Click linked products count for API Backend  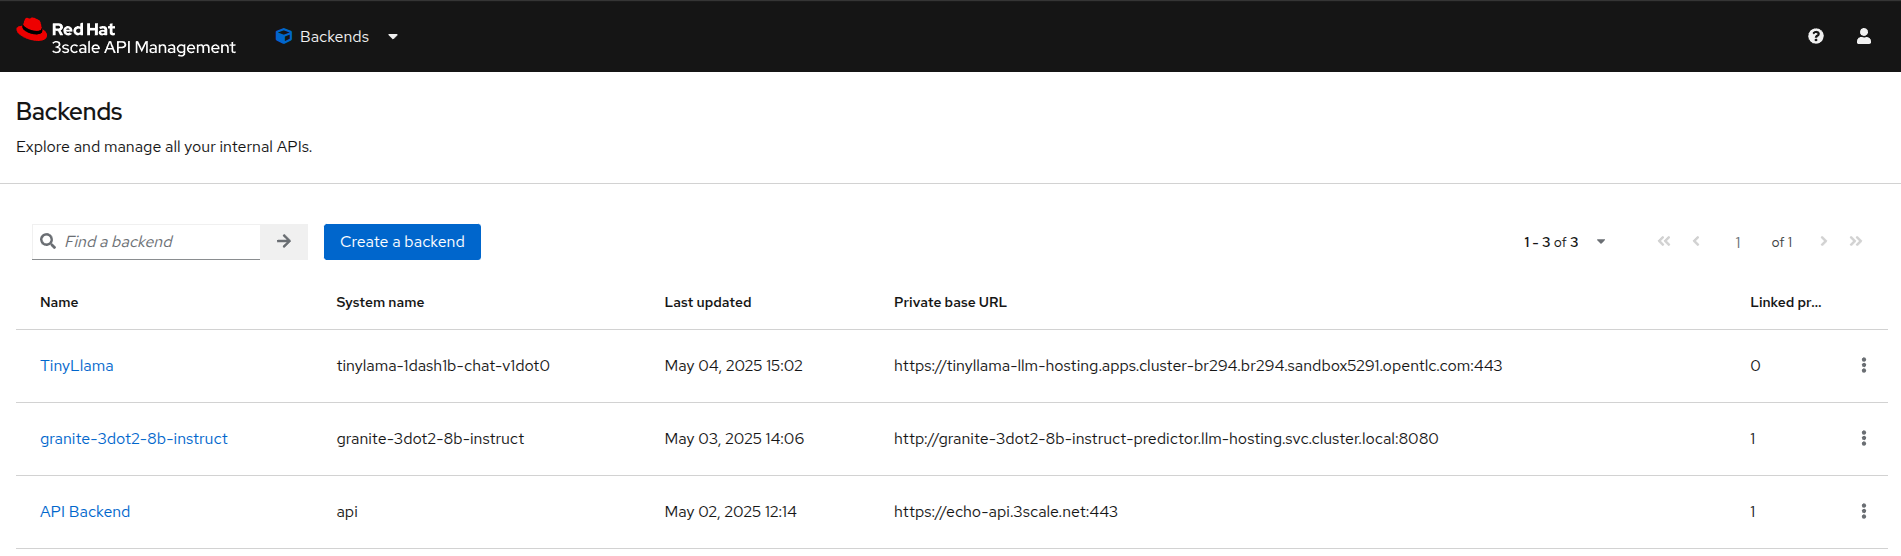[x=1753, y=512]
